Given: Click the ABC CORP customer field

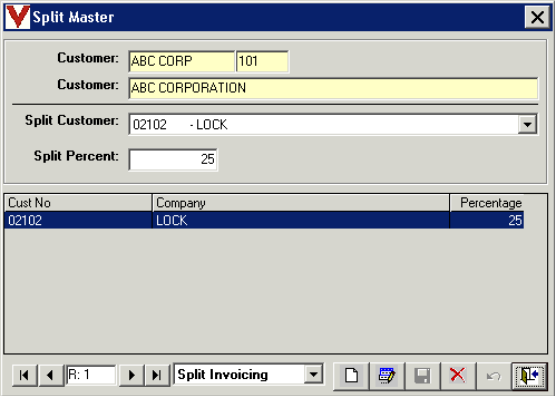Looking at the screenshot, I should coord(182,61).
